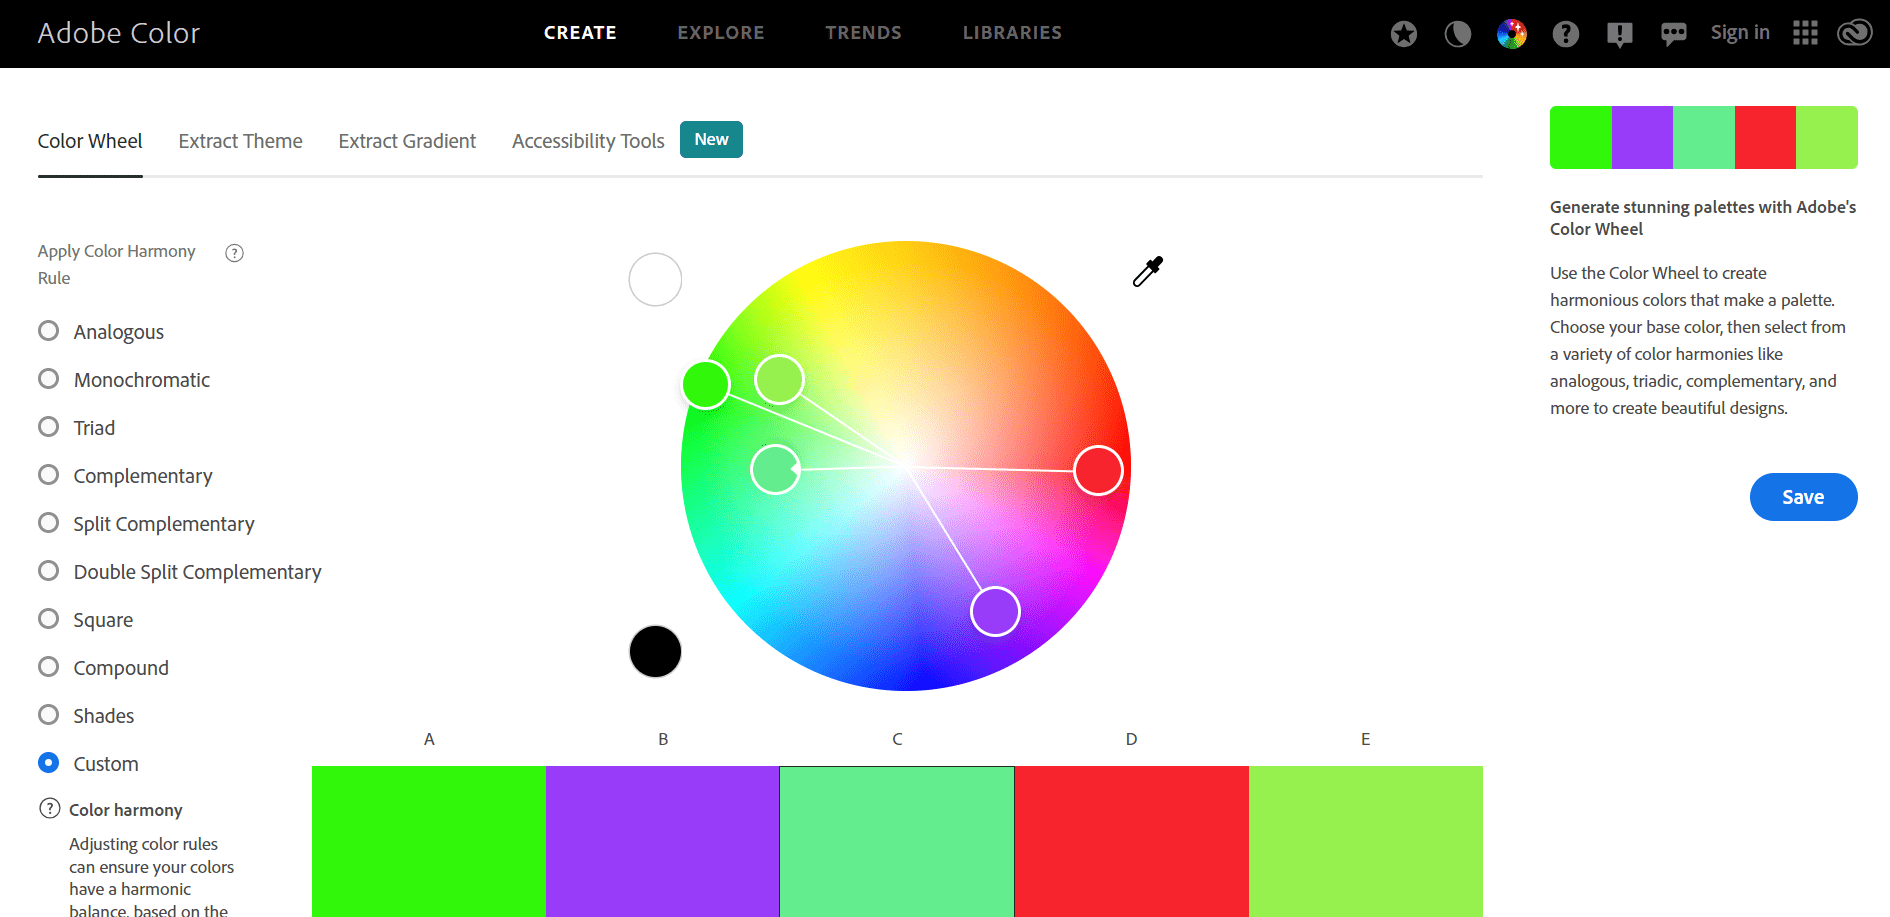Switch to the Extract Gradient tab
Screen dimensions: 1890x917
[x=407, y=141]
